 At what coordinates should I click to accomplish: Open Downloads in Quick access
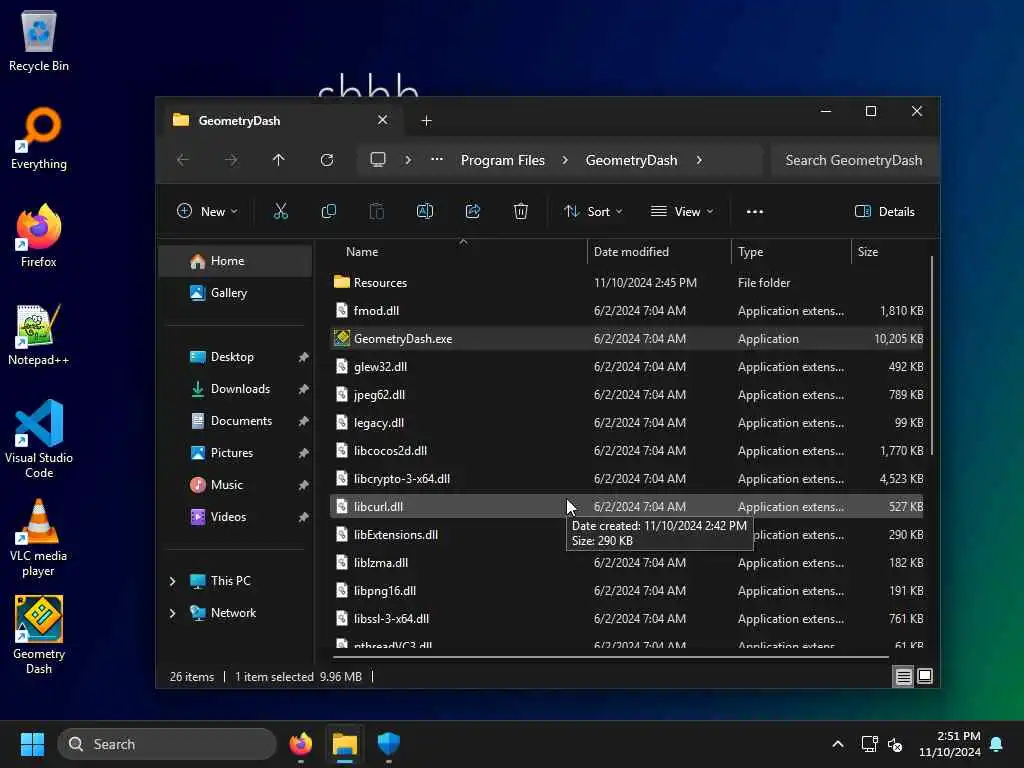[x=236, y=389]
